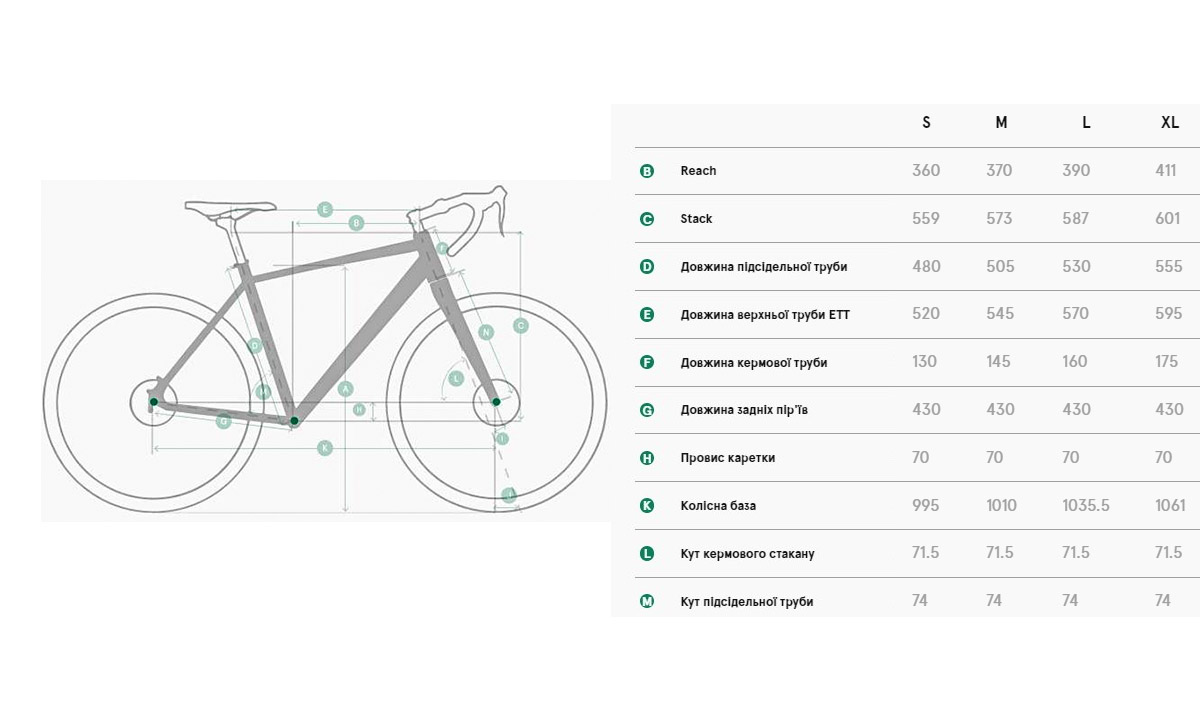This screenshot has height=720, width=1200.
Task: Click the C badge next to Stack
Action: tap(647, 219)
